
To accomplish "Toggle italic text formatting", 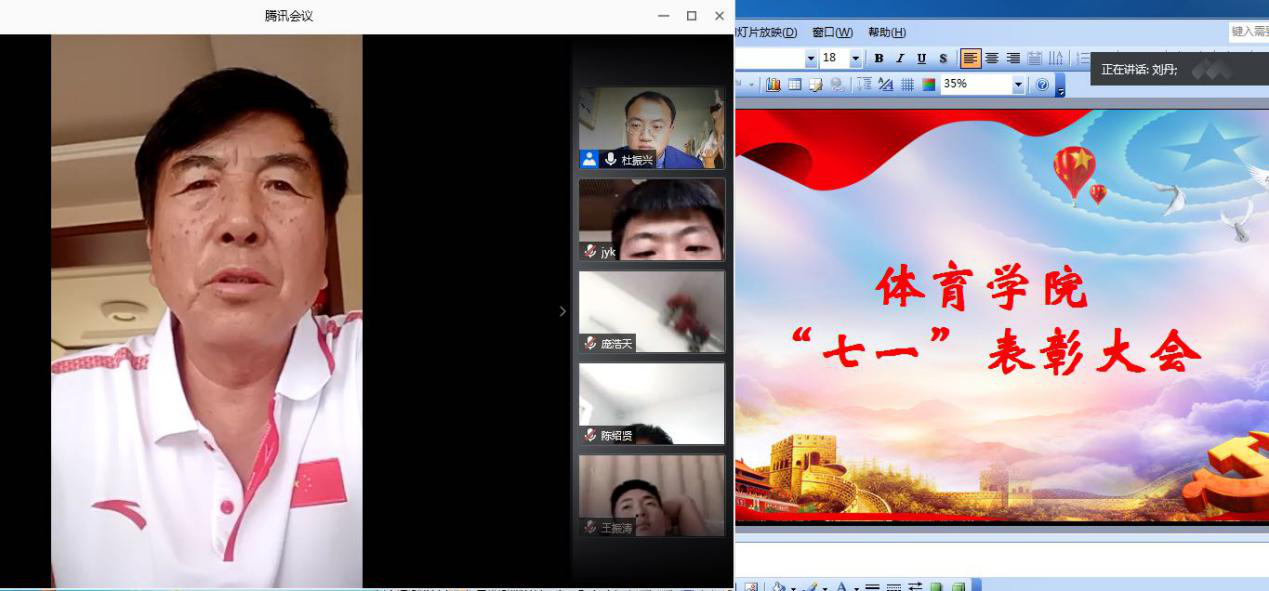I will tap(900, 59).
